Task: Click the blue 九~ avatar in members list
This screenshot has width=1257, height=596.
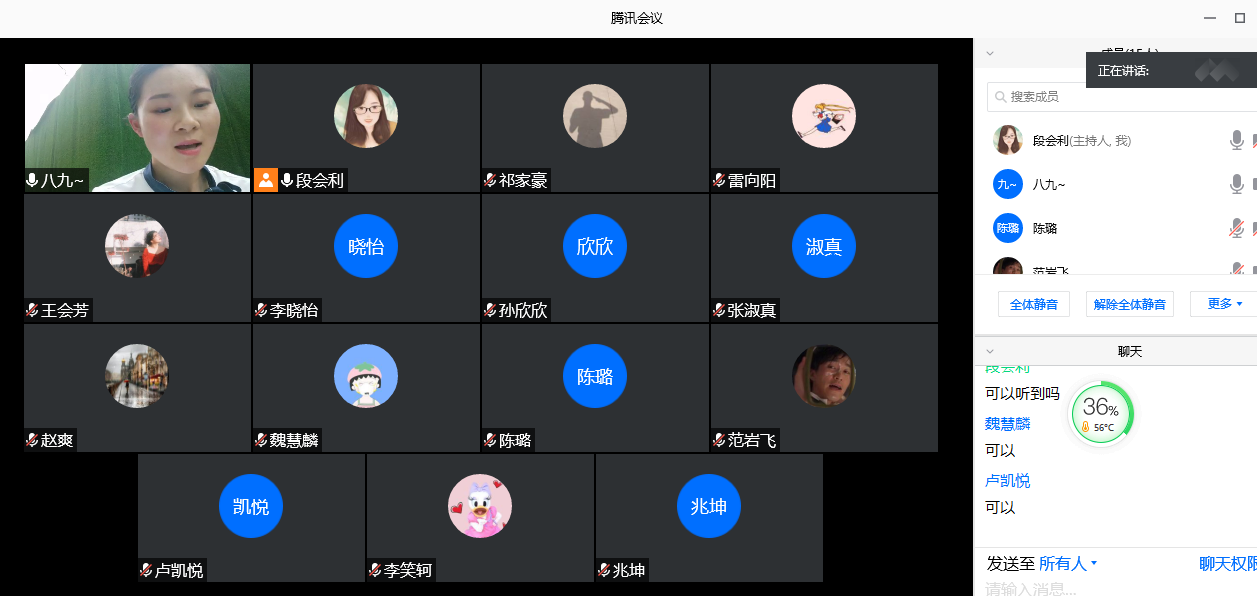Action: pos(1008,184)
